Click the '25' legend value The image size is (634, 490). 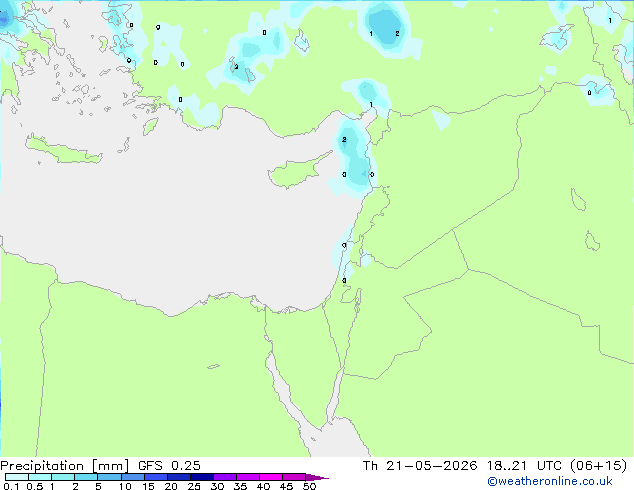(194, 486)
